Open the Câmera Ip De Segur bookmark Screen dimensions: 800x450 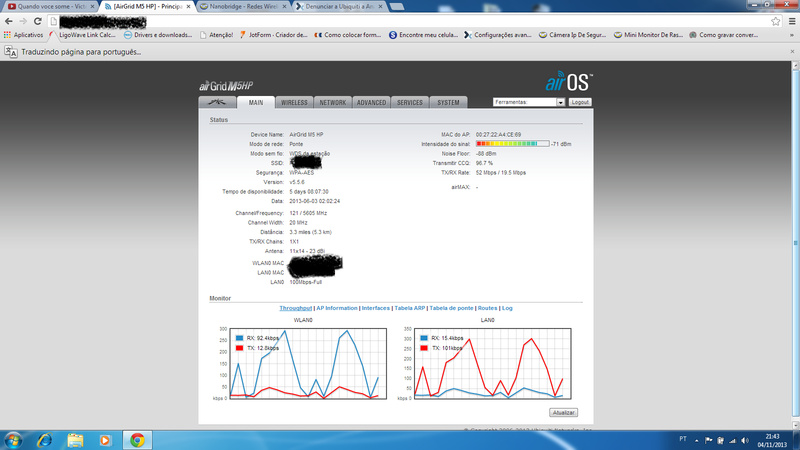click(x=572, y=35)
